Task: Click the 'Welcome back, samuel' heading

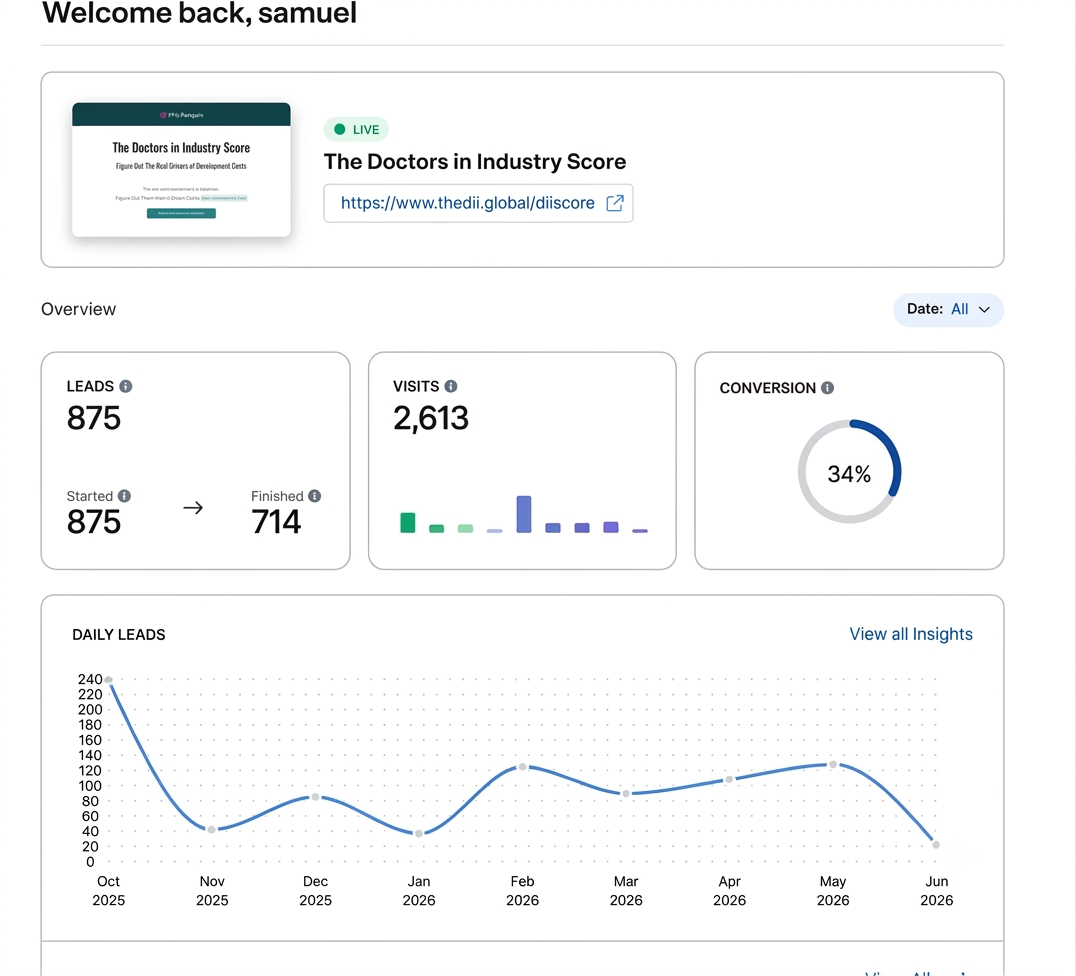Action: coord(200,12)
